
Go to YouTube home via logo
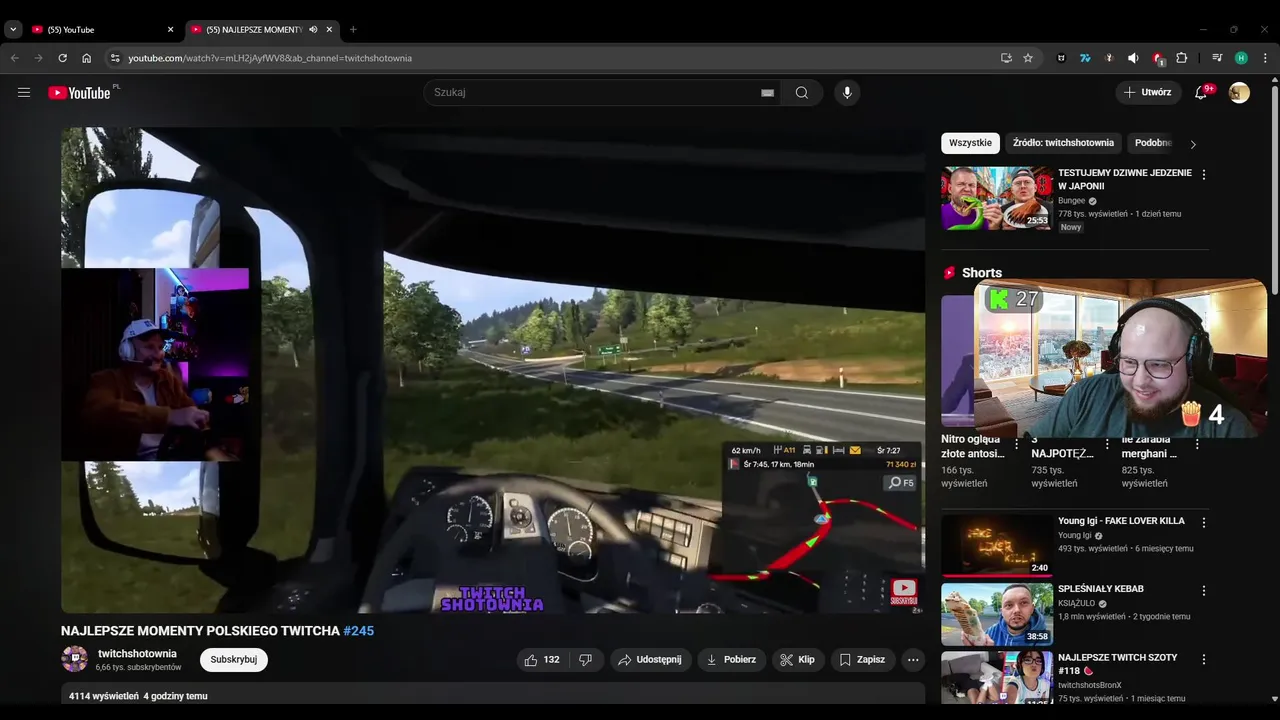tap(79, 93)
